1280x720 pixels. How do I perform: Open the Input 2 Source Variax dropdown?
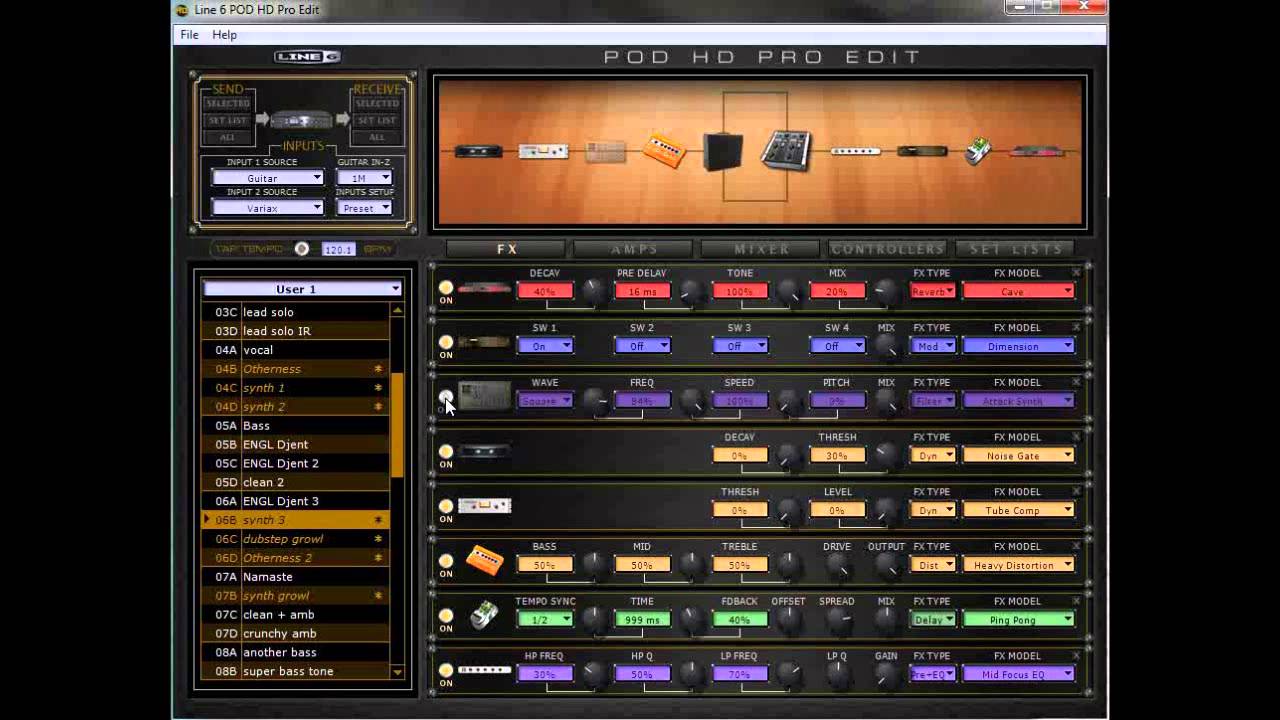coord(267,208)
